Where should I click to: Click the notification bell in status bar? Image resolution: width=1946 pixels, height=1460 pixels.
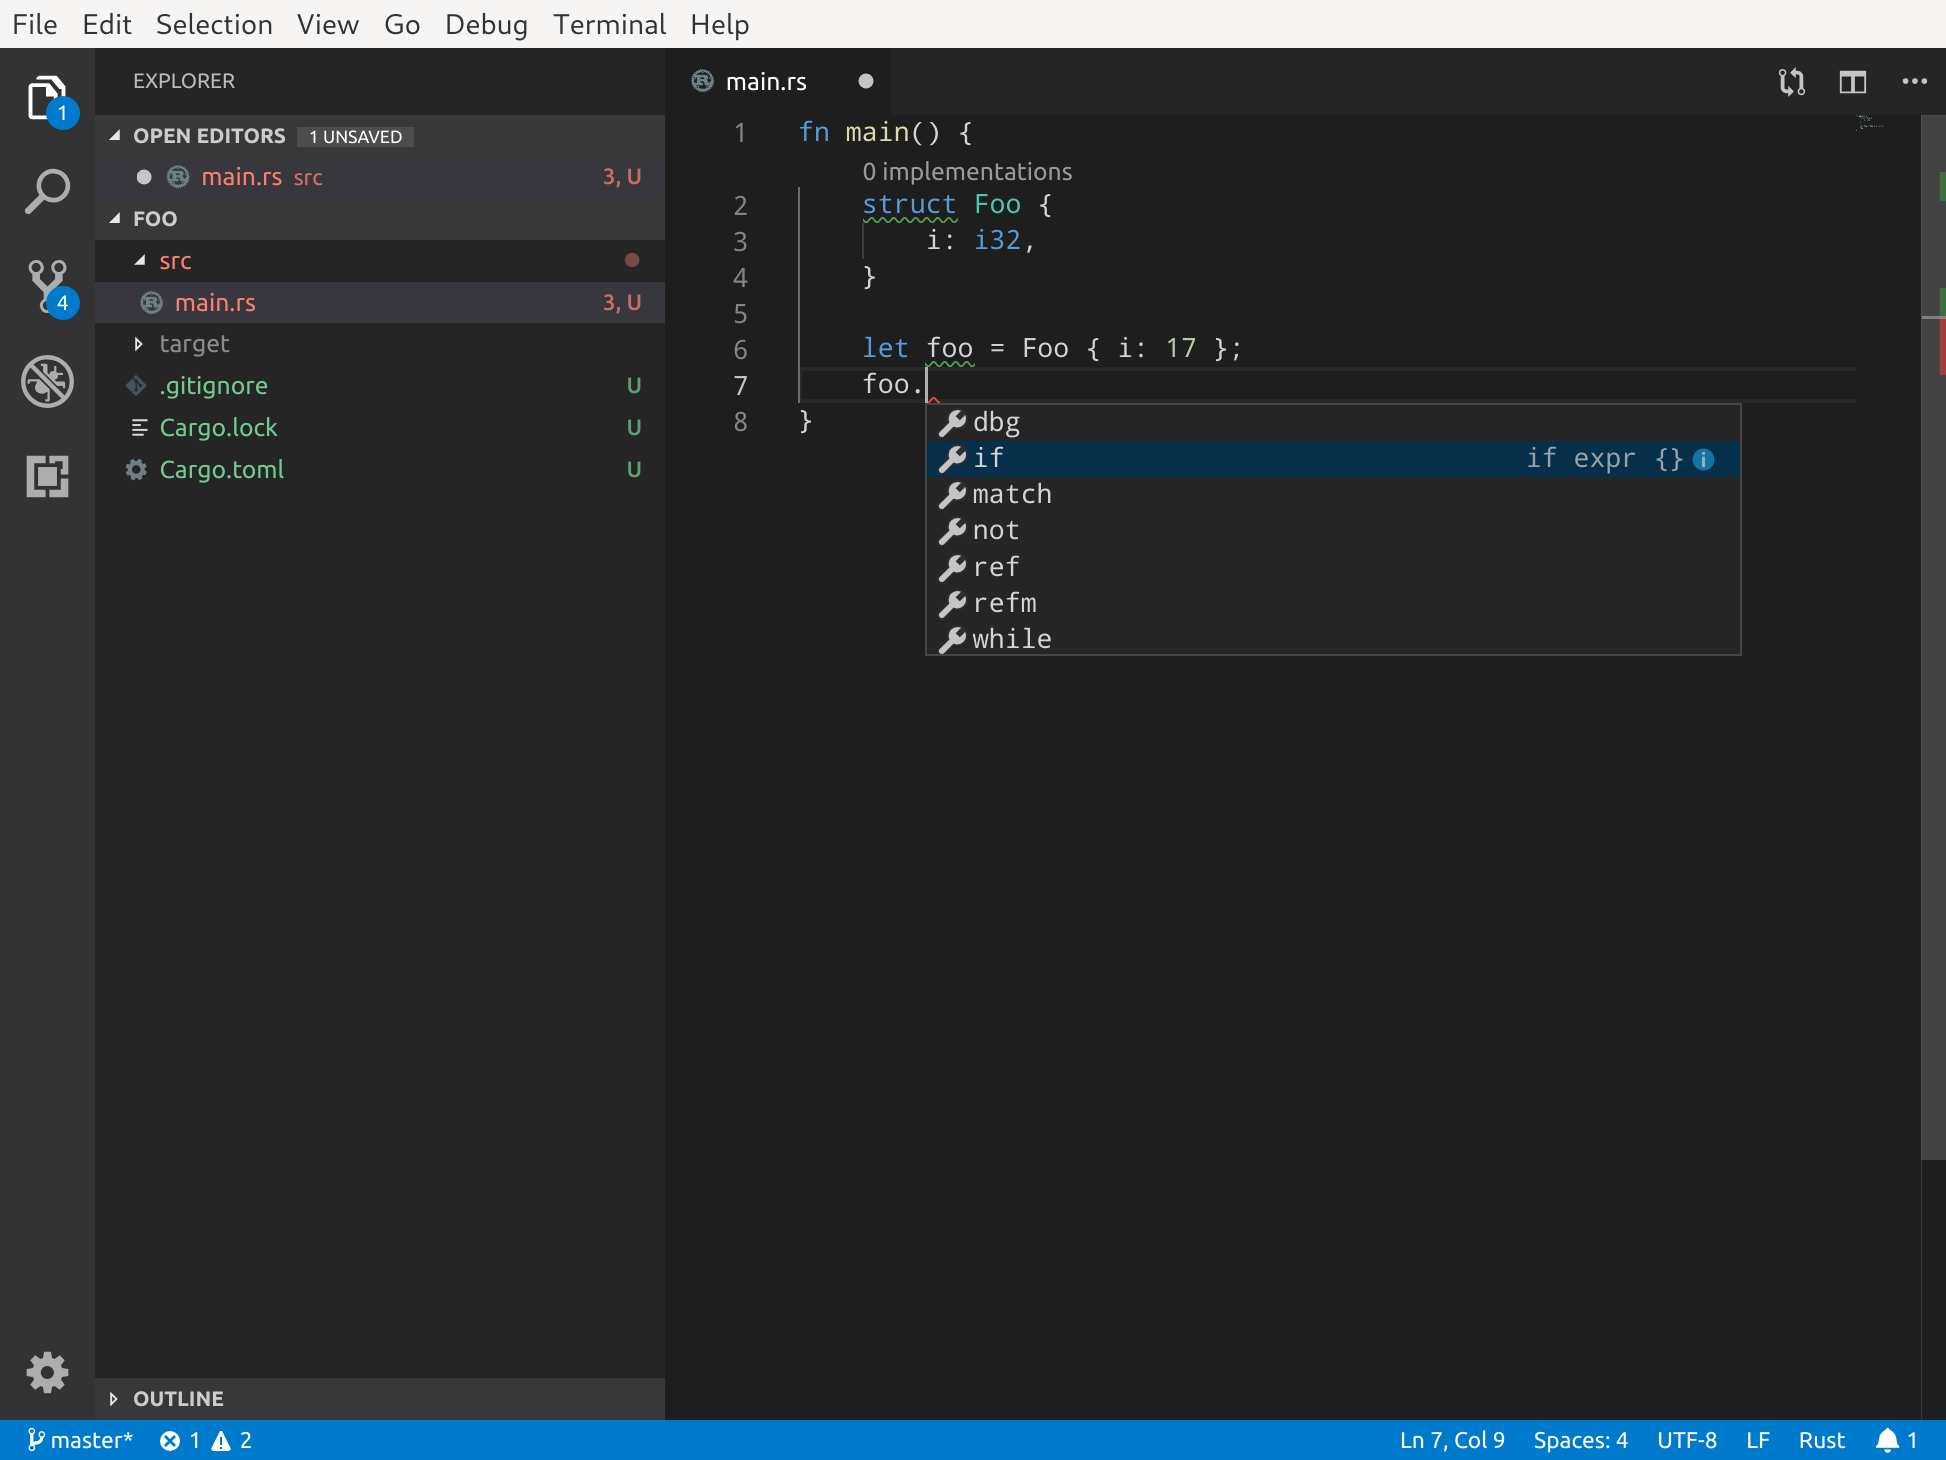1887,1440
